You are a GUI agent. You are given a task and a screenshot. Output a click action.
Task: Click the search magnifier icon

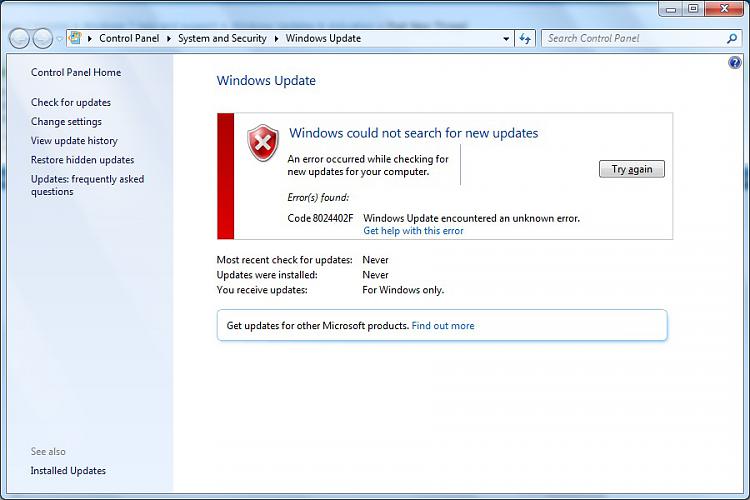[732, 38]
